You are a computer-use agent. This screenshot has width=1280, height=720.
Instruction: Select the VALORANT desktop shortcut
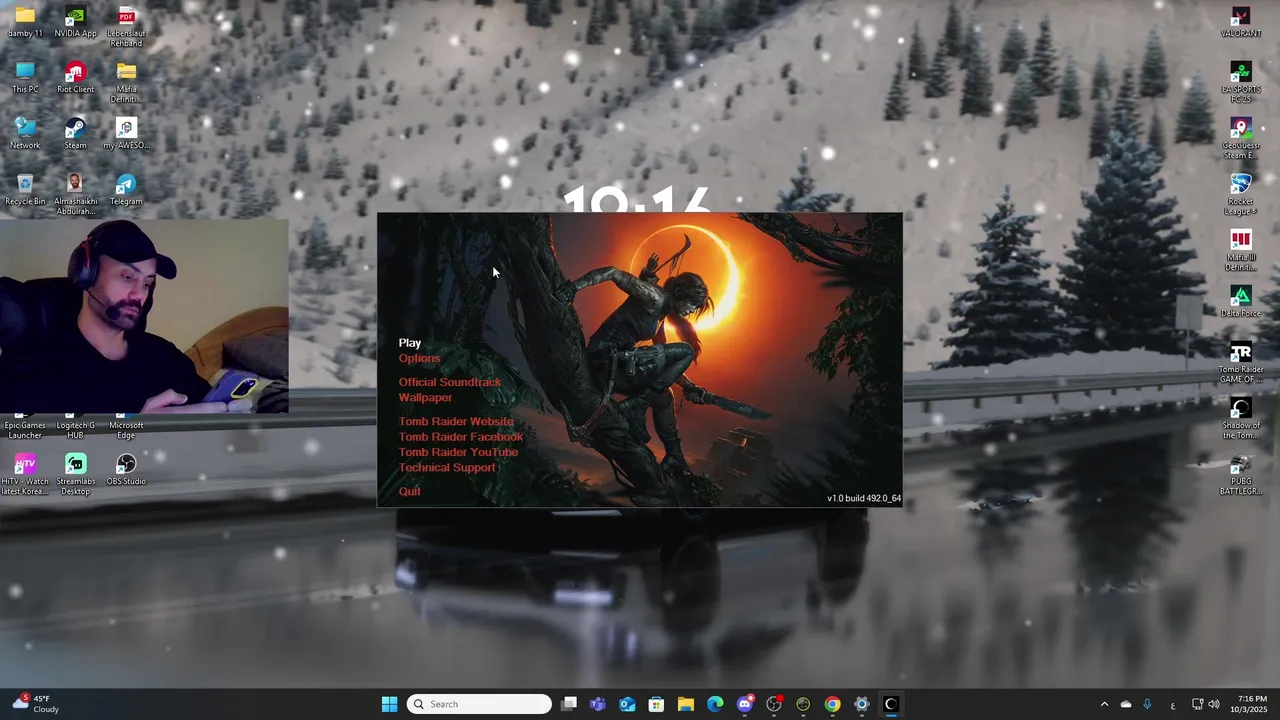pyautogui.click(x=1241, y=22)
